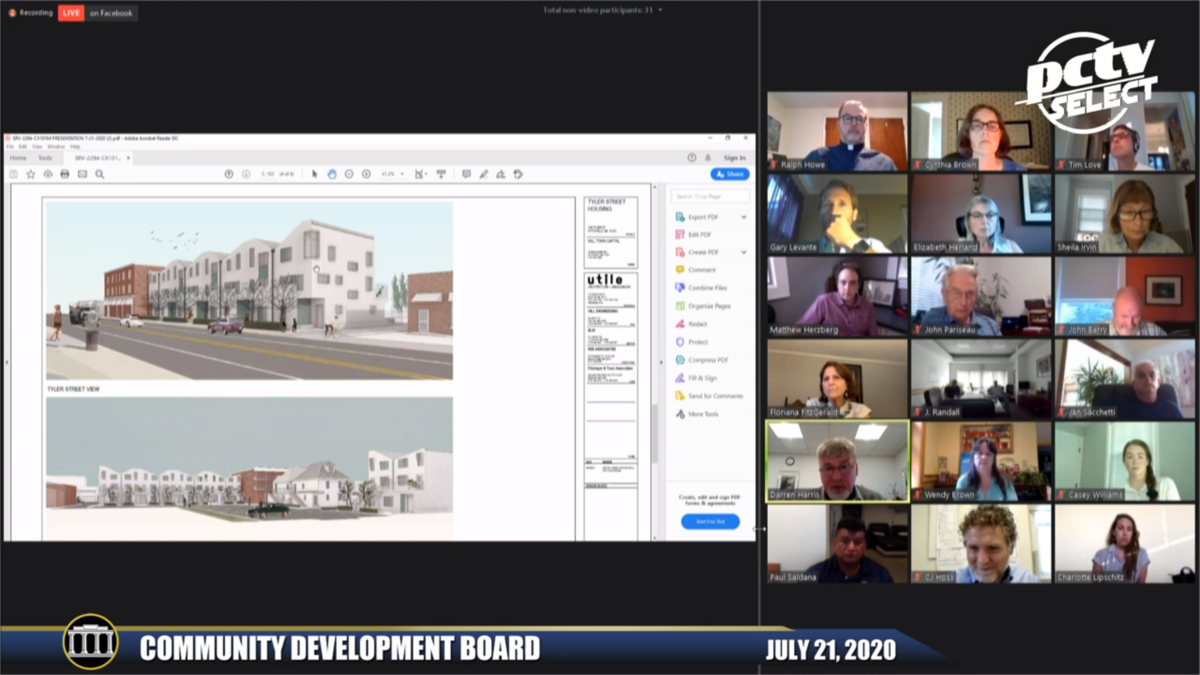Expand the Export PDF tool options
Viewport: 1200px width, 675px height.
(743, 217)
